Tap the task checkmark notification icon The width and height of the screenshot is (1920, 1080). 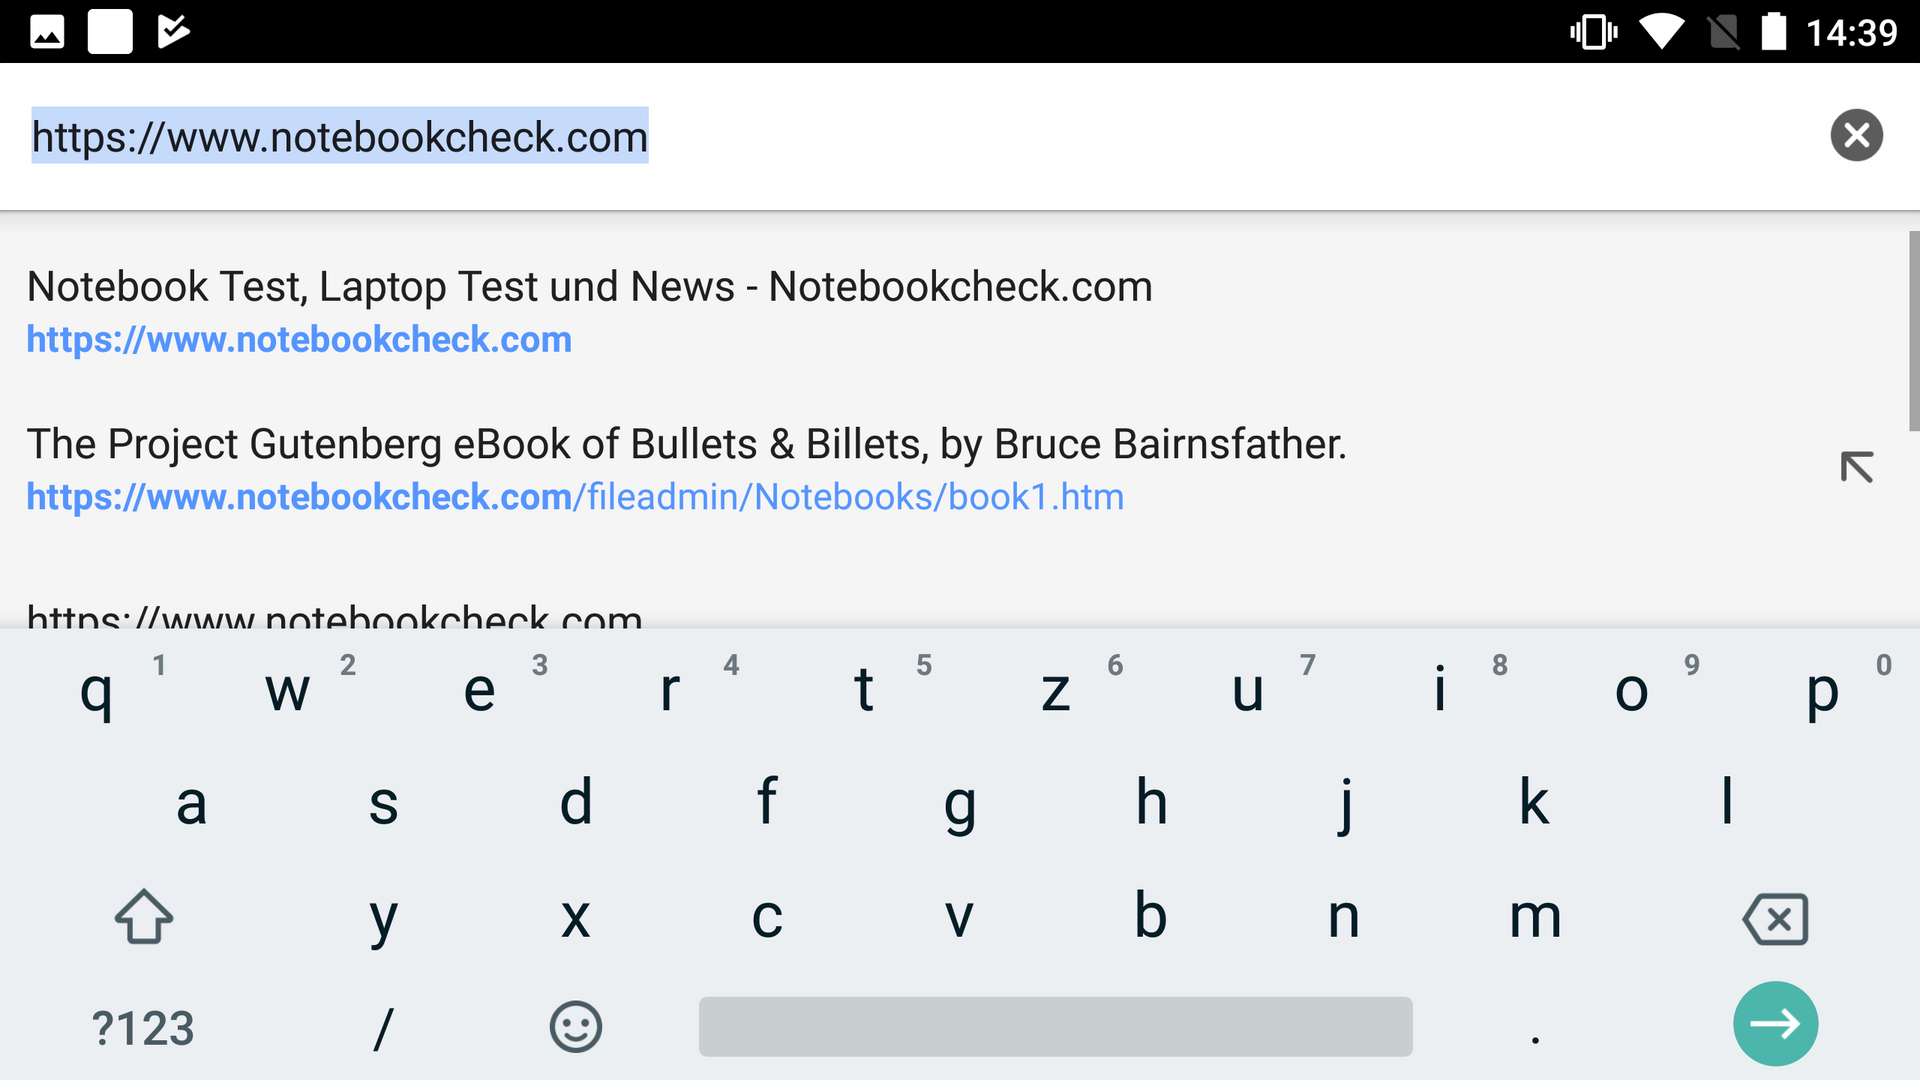tap(173, 32)
